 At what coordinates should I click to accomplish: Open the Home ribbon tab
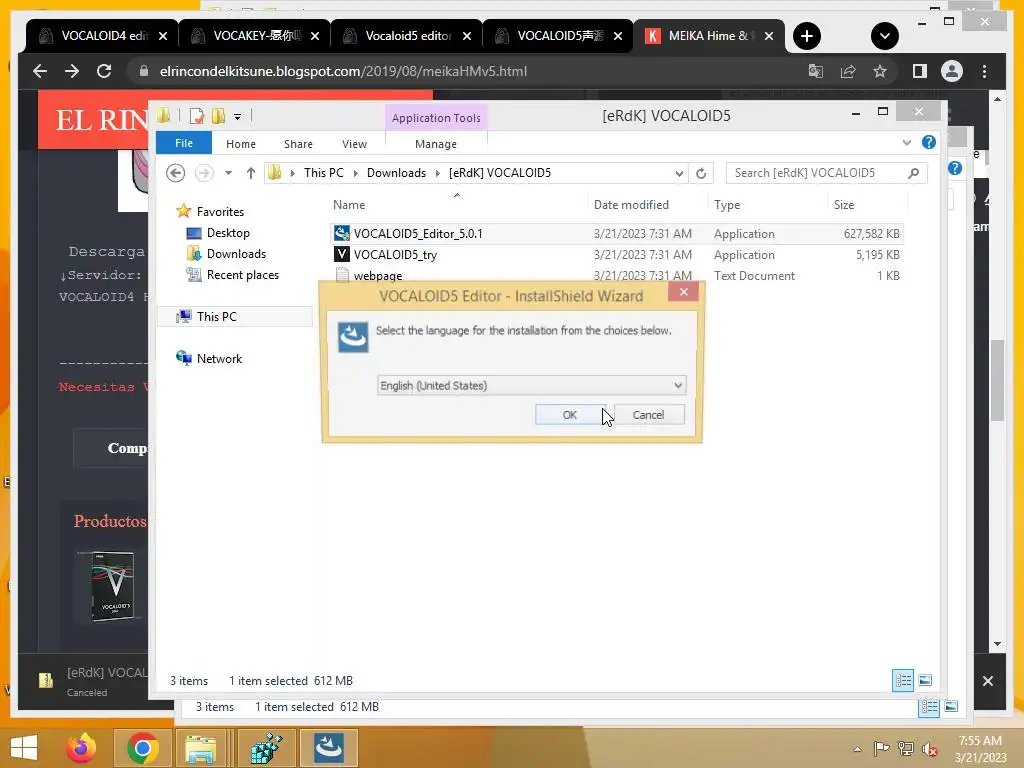point(241,144)
